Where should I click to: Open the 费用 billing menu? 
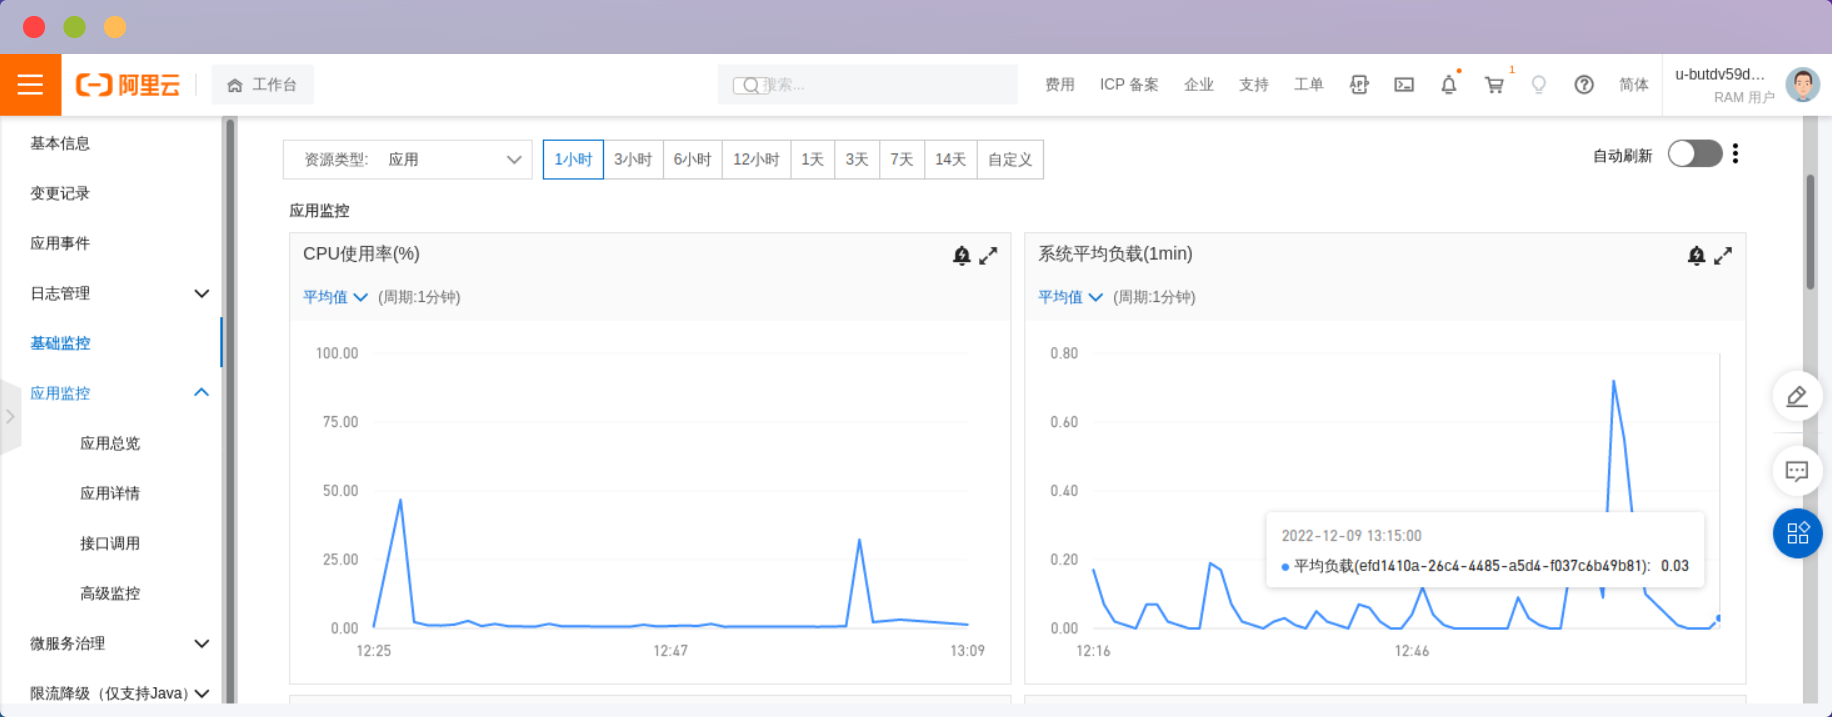(1059, 85)
